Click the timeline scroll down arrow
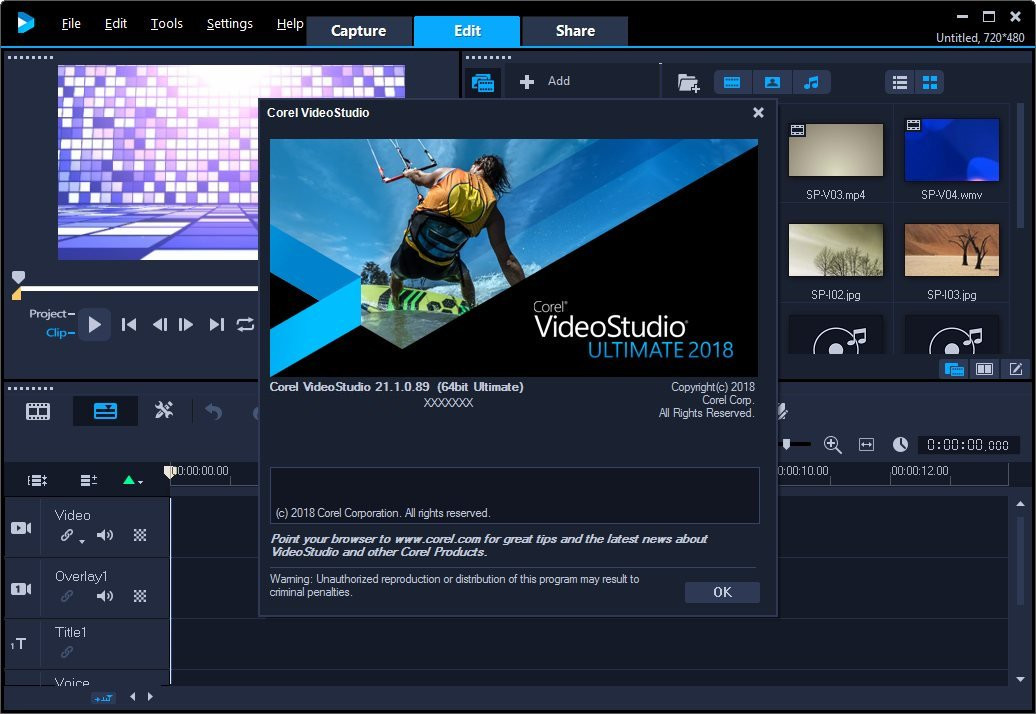Image resolution: width=1036 pixels, height=714 pixels. click(1021, 679)
